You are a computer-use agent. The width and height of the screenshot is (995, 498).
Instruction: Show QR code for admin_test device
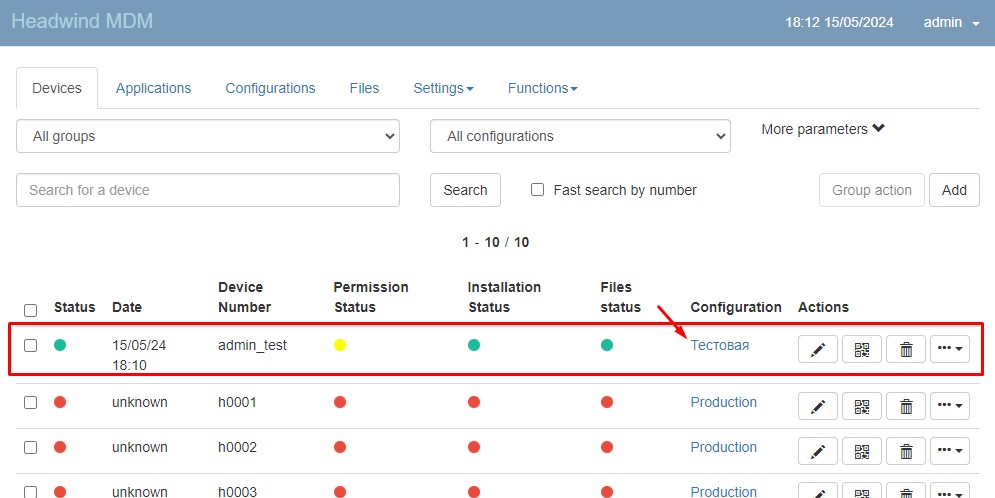click(862, 349)
